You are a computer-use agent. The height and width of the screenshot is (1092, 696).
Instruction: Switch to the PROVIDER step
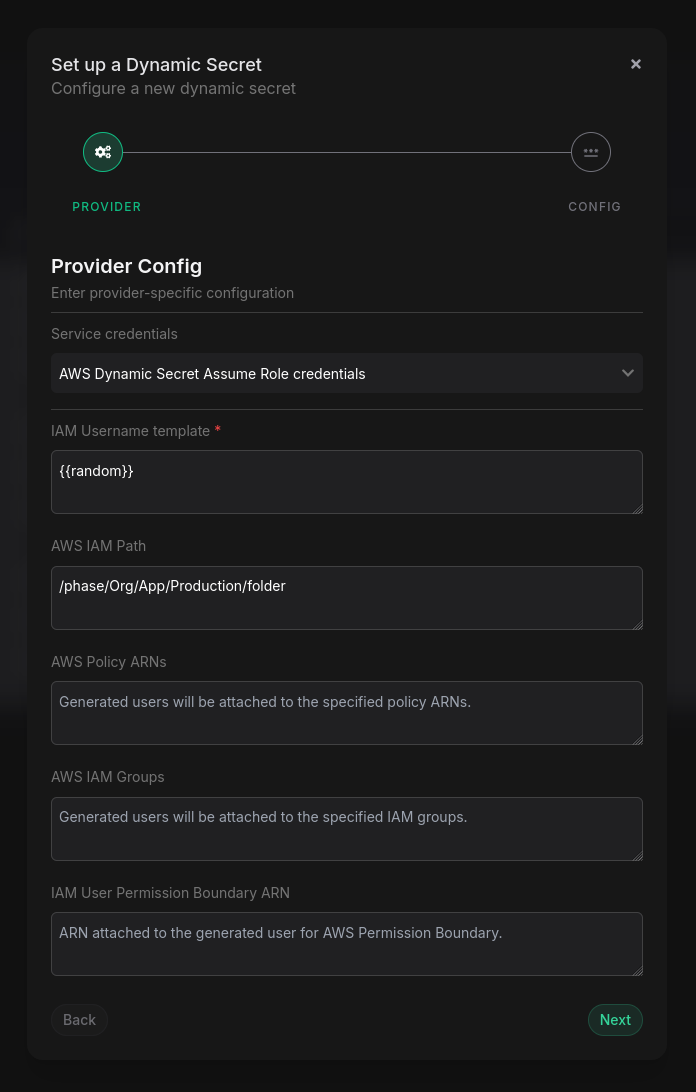(106, 206)
